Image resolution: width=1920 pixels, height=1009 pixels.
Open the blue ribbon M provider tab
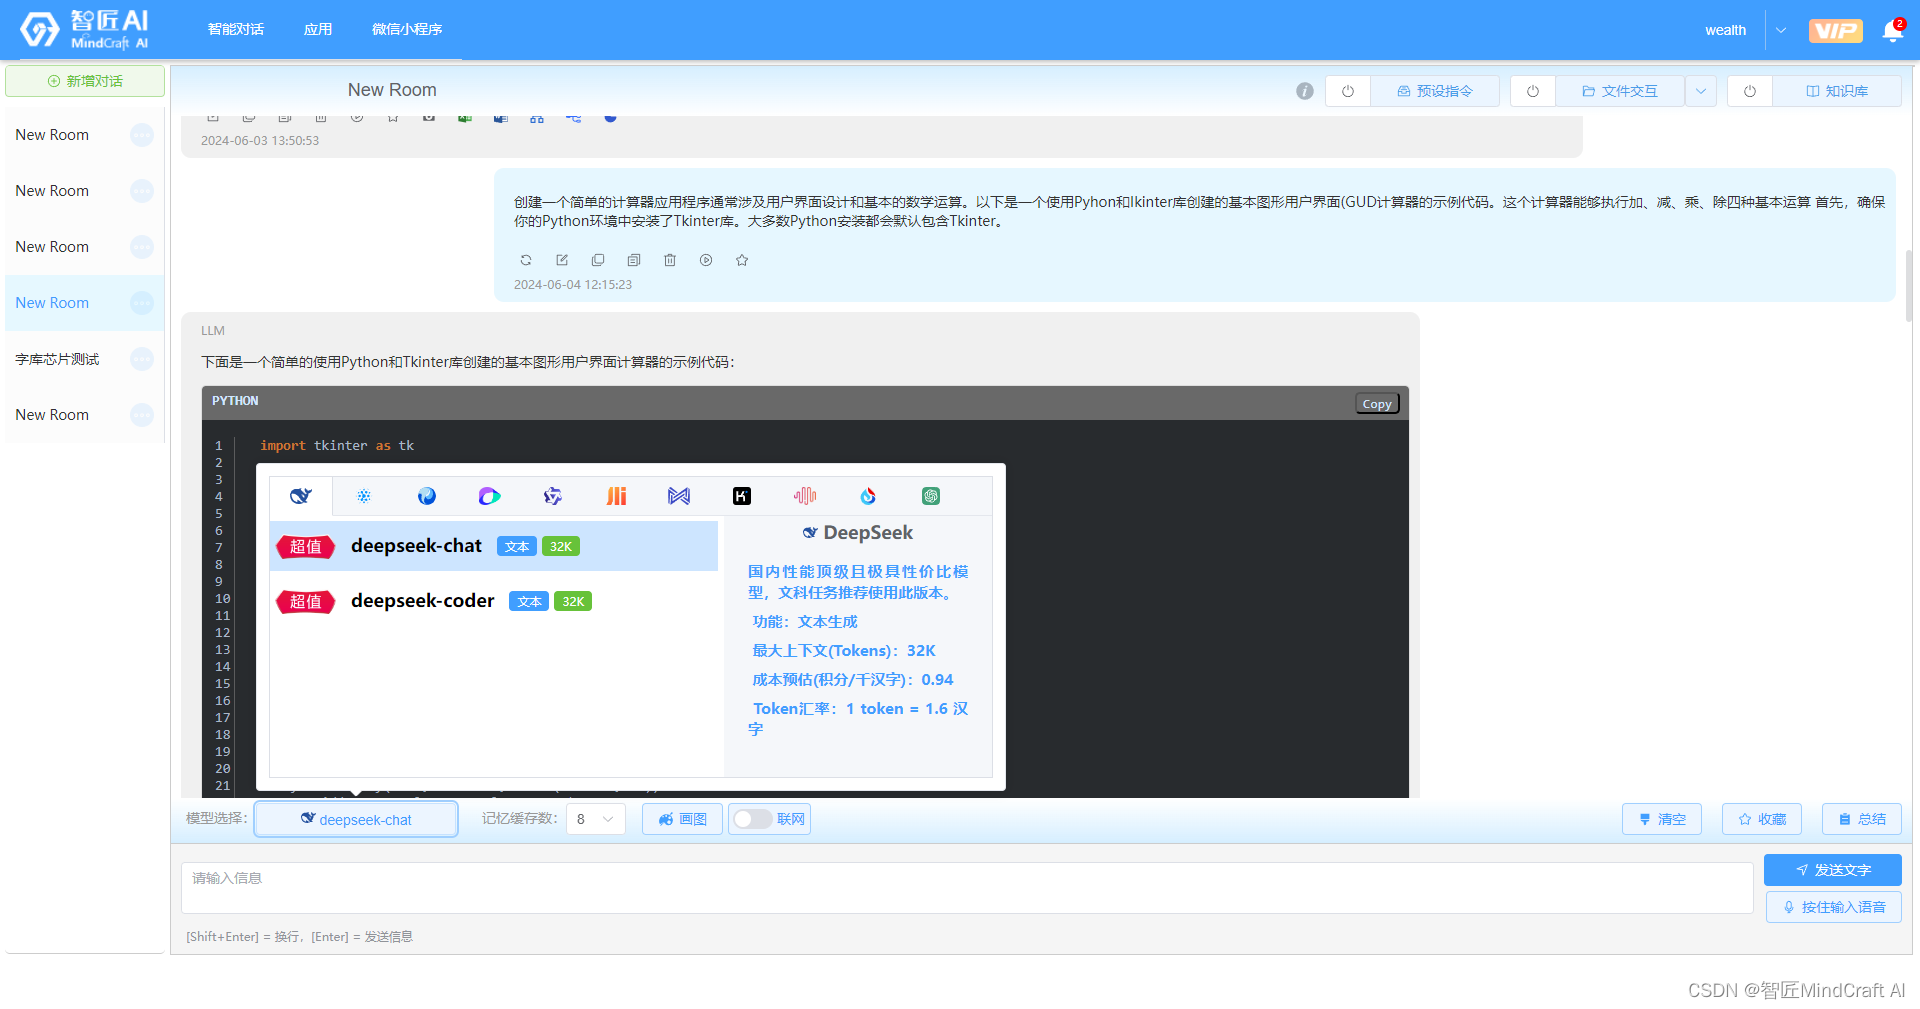pyautogui.click(x=679, y=496)
